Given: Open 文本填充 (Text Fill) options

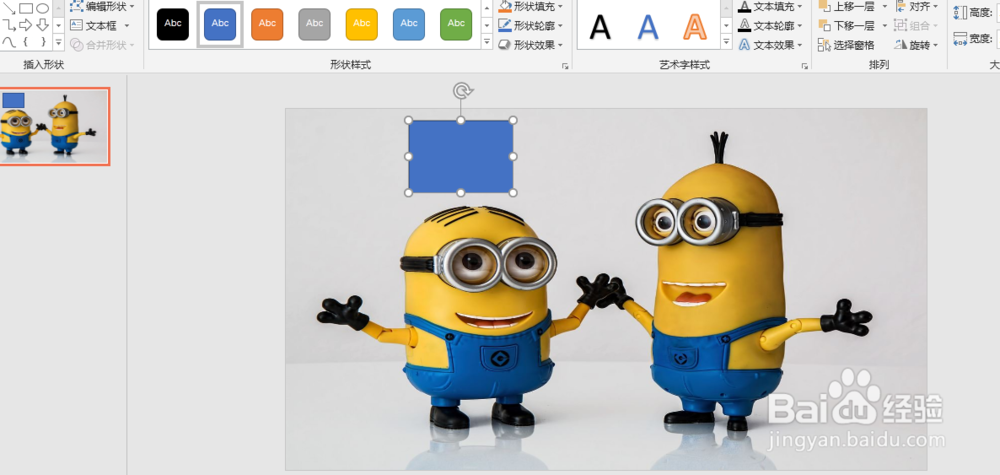Looking at the screenshot, I should click(770, 6).
